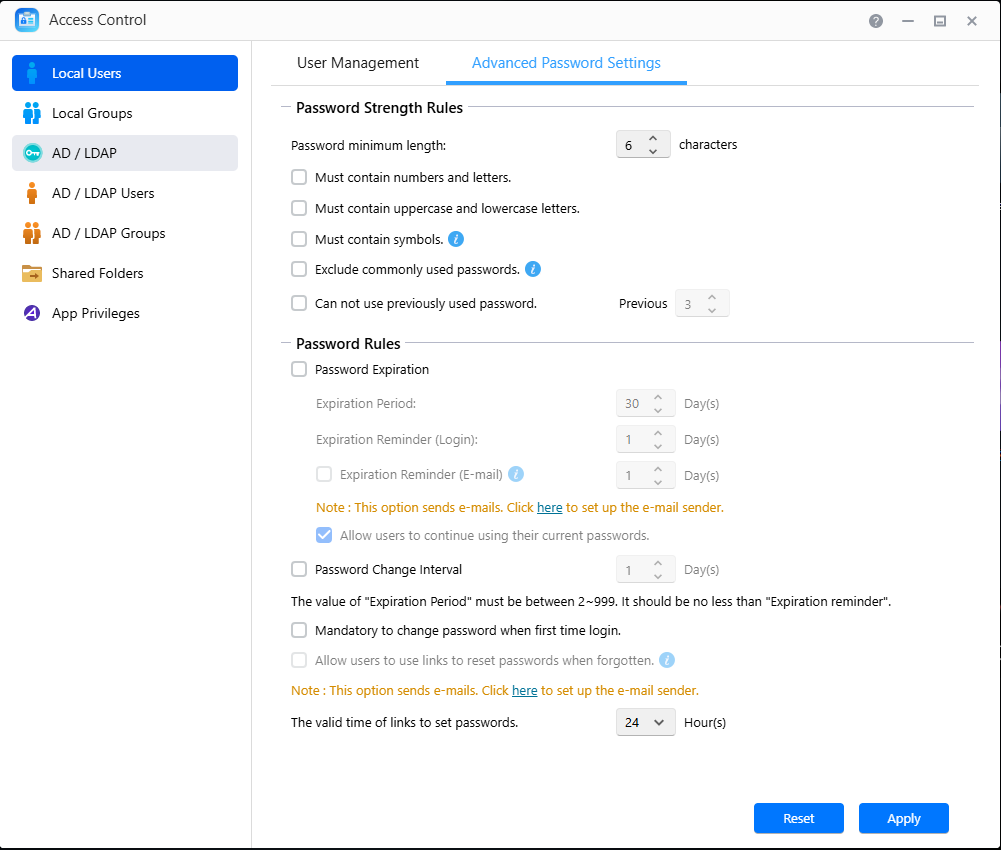Check Mandatory to change password first login
1001x850 pixels.
[299, 630]
